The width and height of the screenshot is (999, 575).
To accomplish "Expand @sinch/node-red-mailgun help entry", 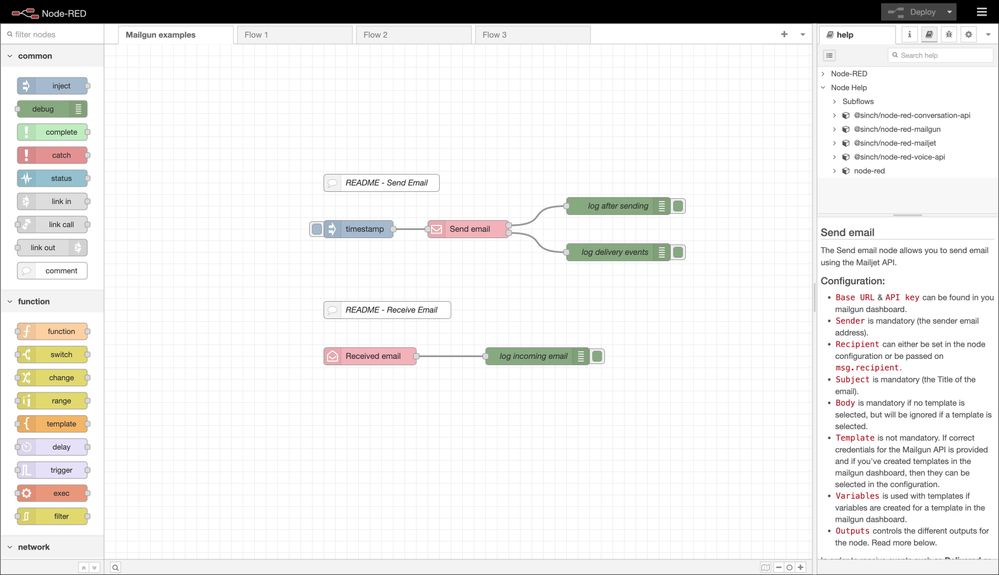I will (835, 129).
